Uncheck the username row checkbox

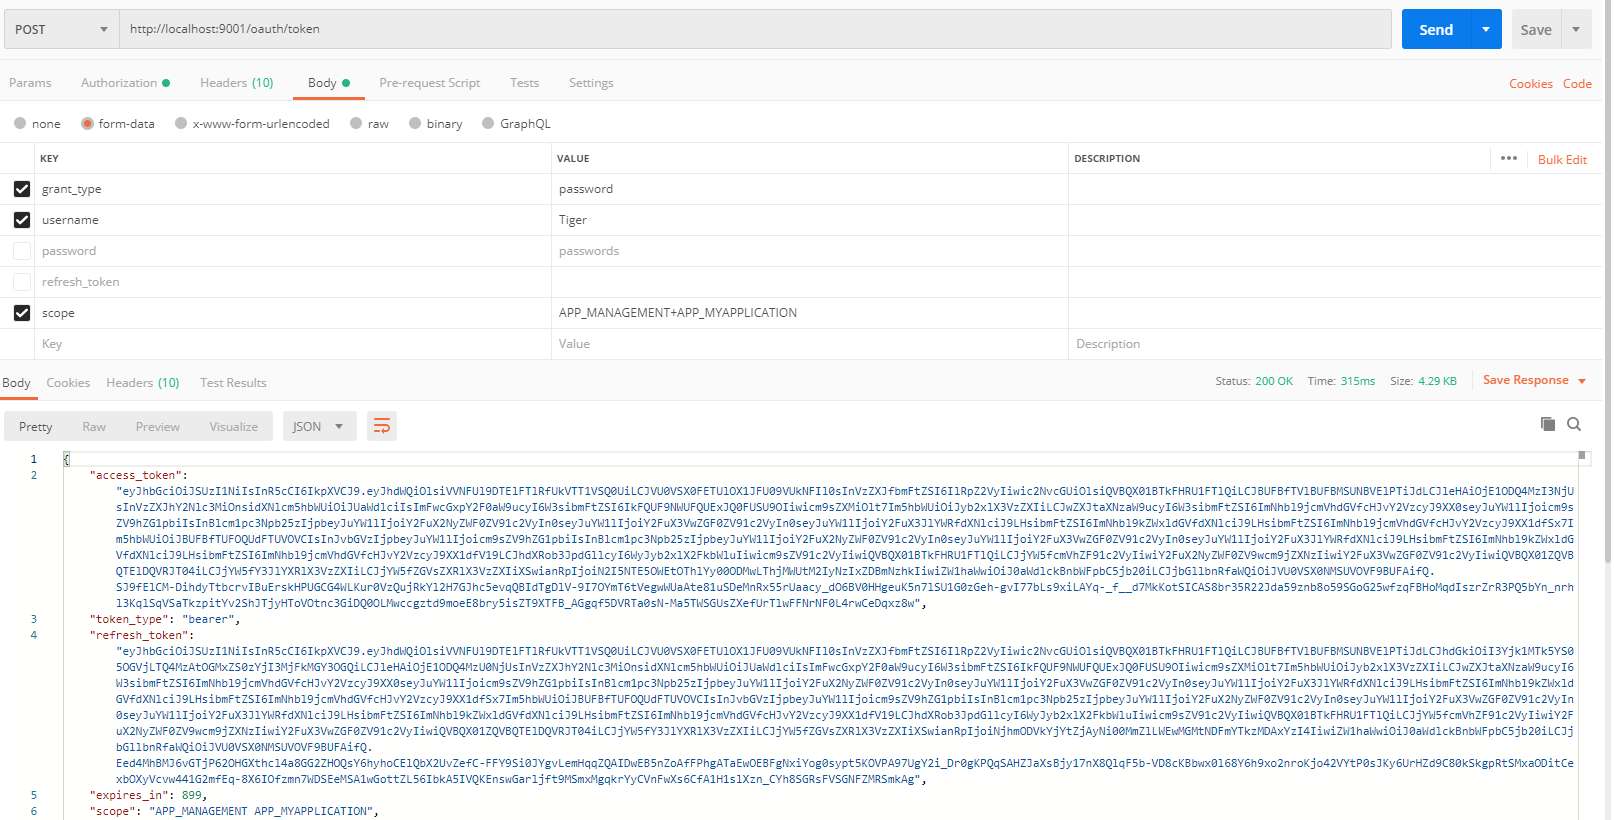(22, 220)
